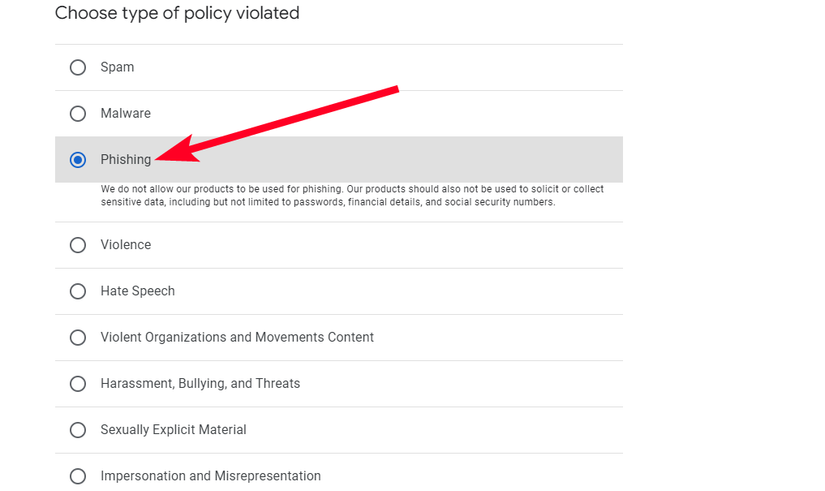Click "Harassment, Bullying, and Threats" label text
The image size is (825, 491).
[200, 384]
